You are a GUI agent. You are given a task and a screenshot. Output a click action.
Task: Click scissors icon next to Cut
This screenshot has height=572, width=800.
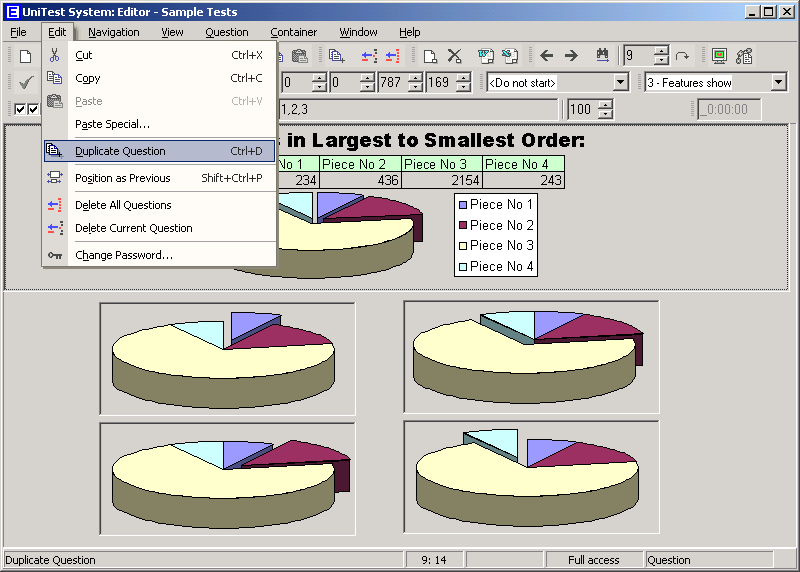(55, 55)
